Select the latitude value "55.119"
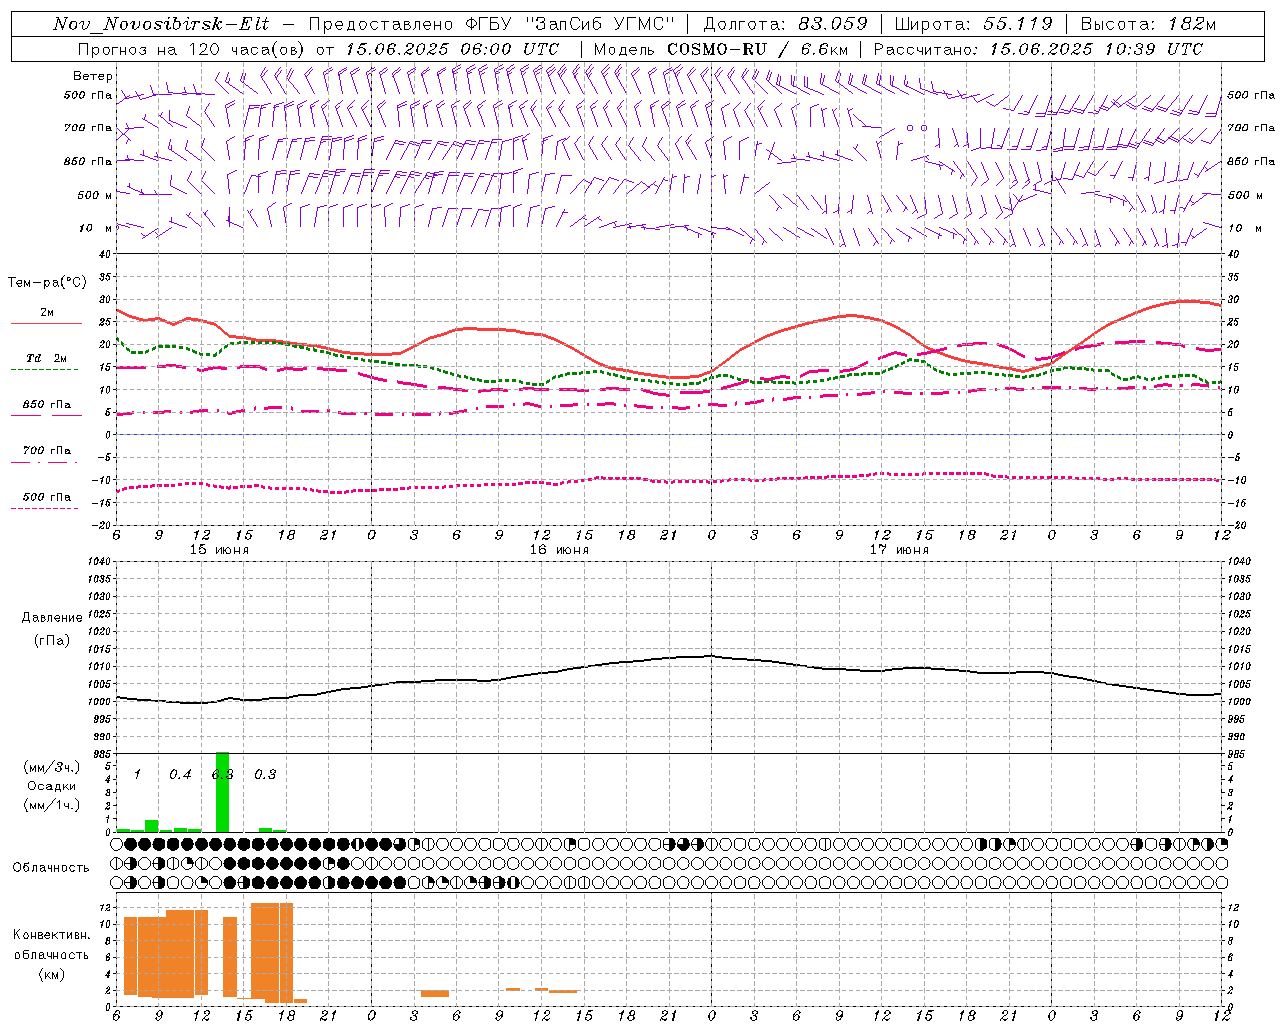This screenshot has width=1280, height=1024. [1018, 24]
